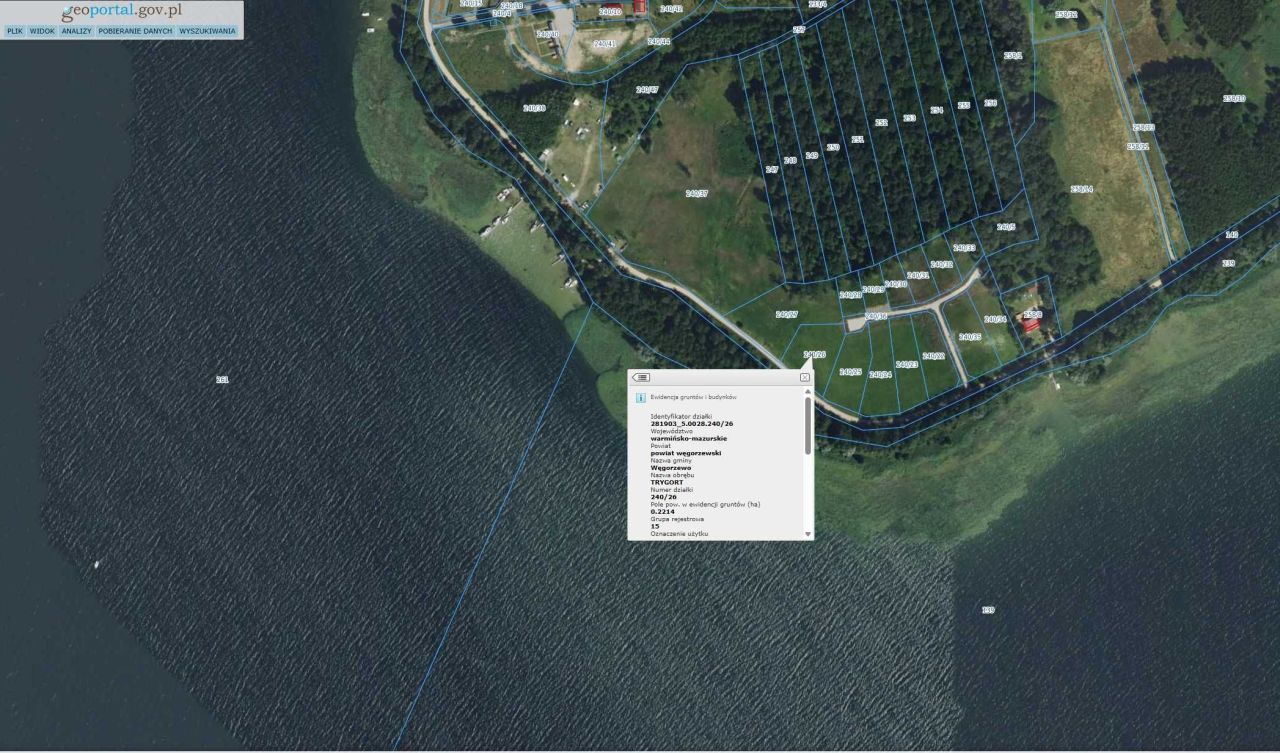Select parcel 240/27 on the map

786,314
